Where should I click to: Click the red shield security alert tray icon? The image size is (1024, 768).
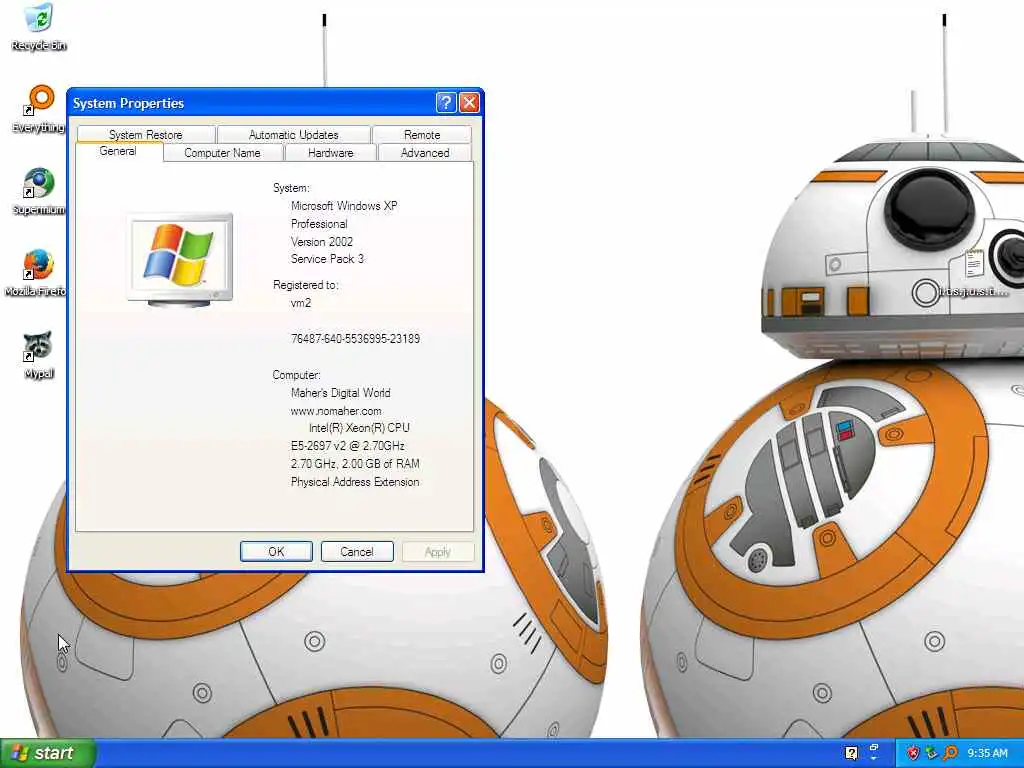click(x=912, y=753)
